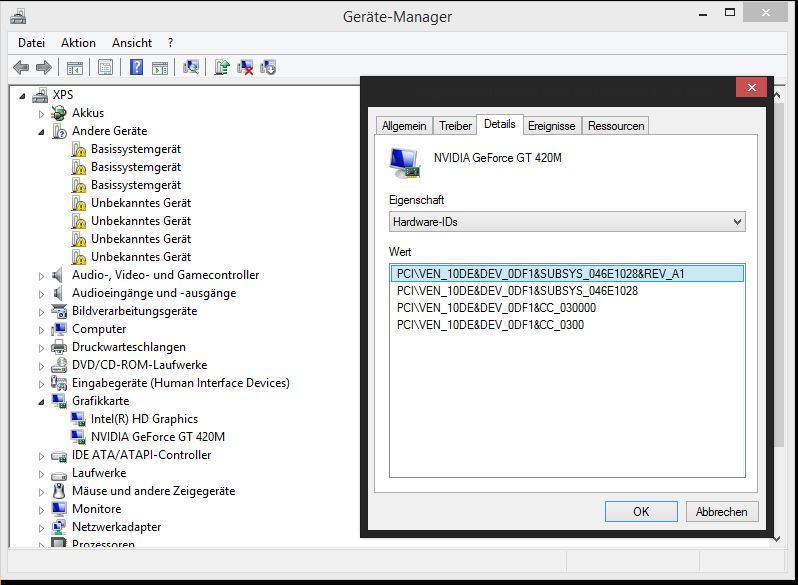Switch to the Ressourcen tab
Screen dimensions: 798x585
pyautogui.click(x=616, y=126)
